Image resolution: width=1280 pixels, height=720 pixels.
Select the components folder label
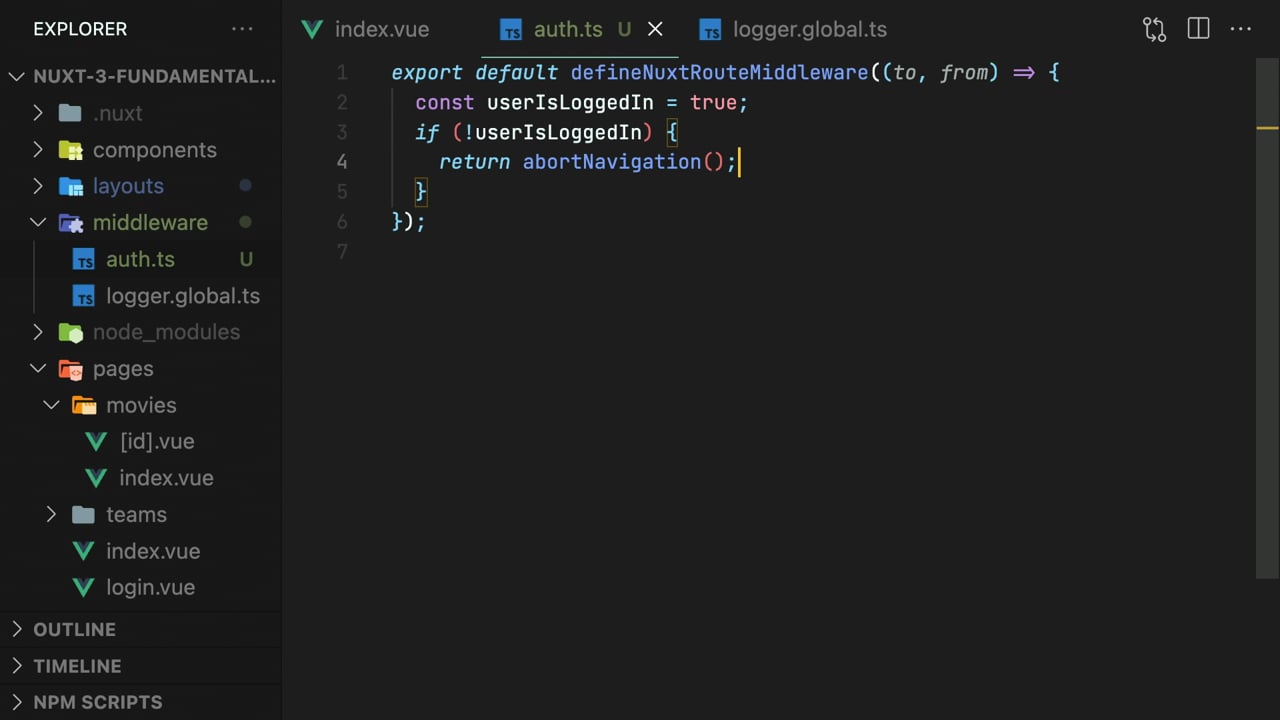pos(155,150)
